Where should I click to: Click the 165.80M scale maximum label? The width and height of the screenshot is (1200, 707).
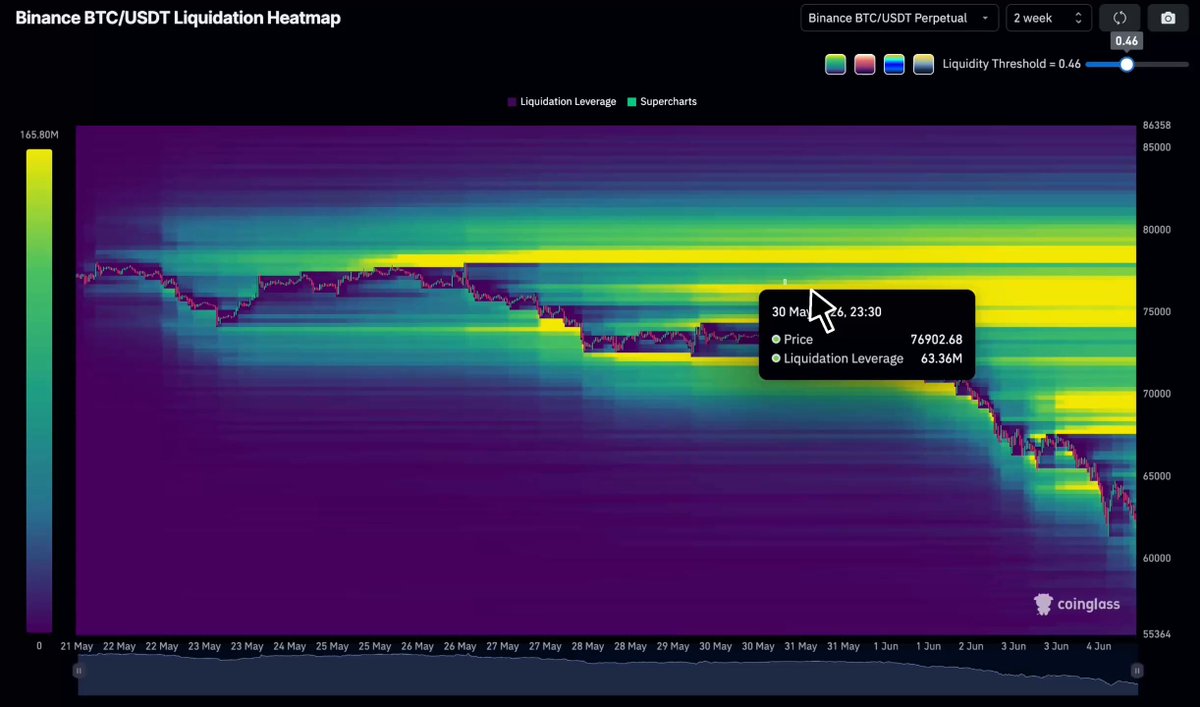pyautogui.click(x=38, y=134)
